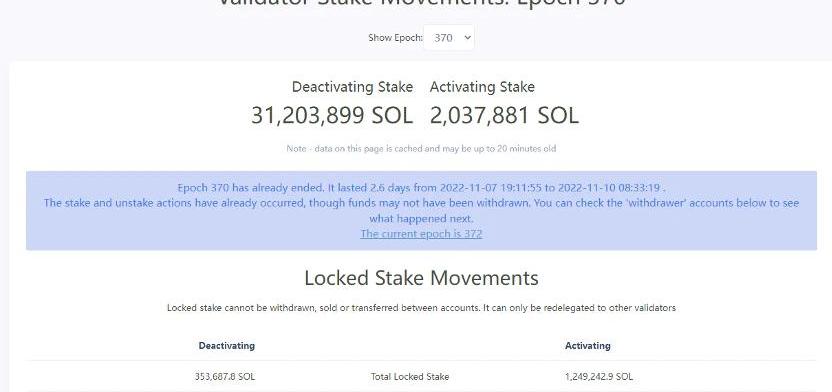Click the Activating column header

pos(587,346)
